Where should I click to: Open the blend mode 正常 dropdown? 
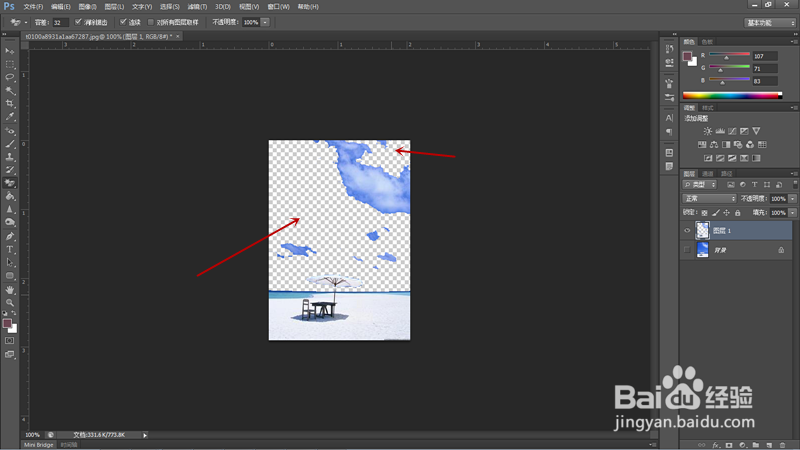[709, 198]
